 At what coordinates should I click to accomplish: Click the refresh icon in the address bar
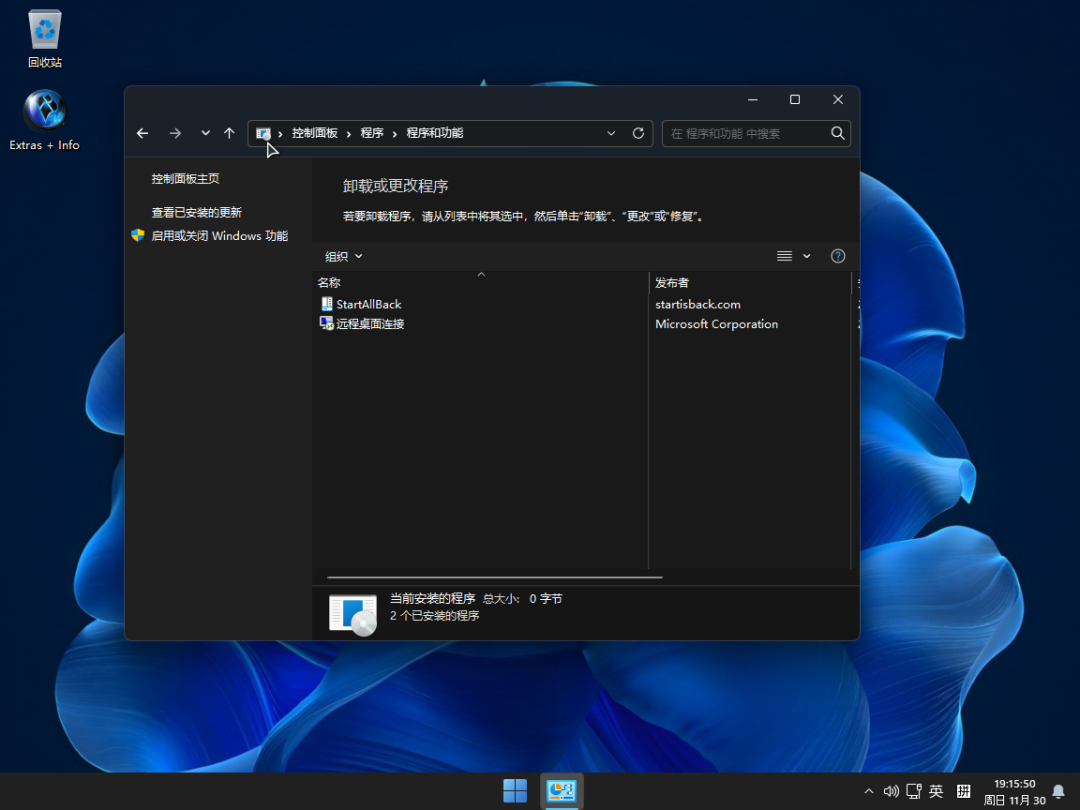coord(638,132)
